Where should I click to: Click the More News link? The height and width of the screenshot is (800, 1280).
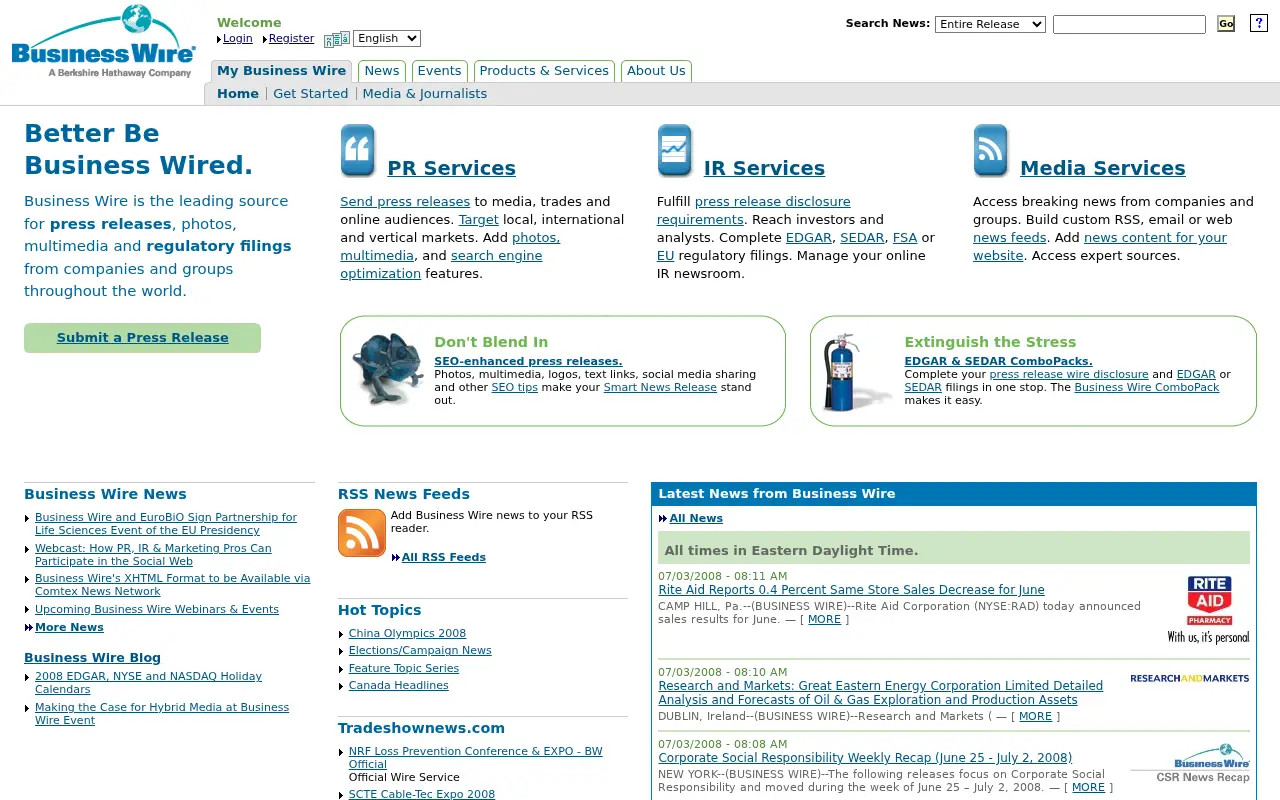69,628
